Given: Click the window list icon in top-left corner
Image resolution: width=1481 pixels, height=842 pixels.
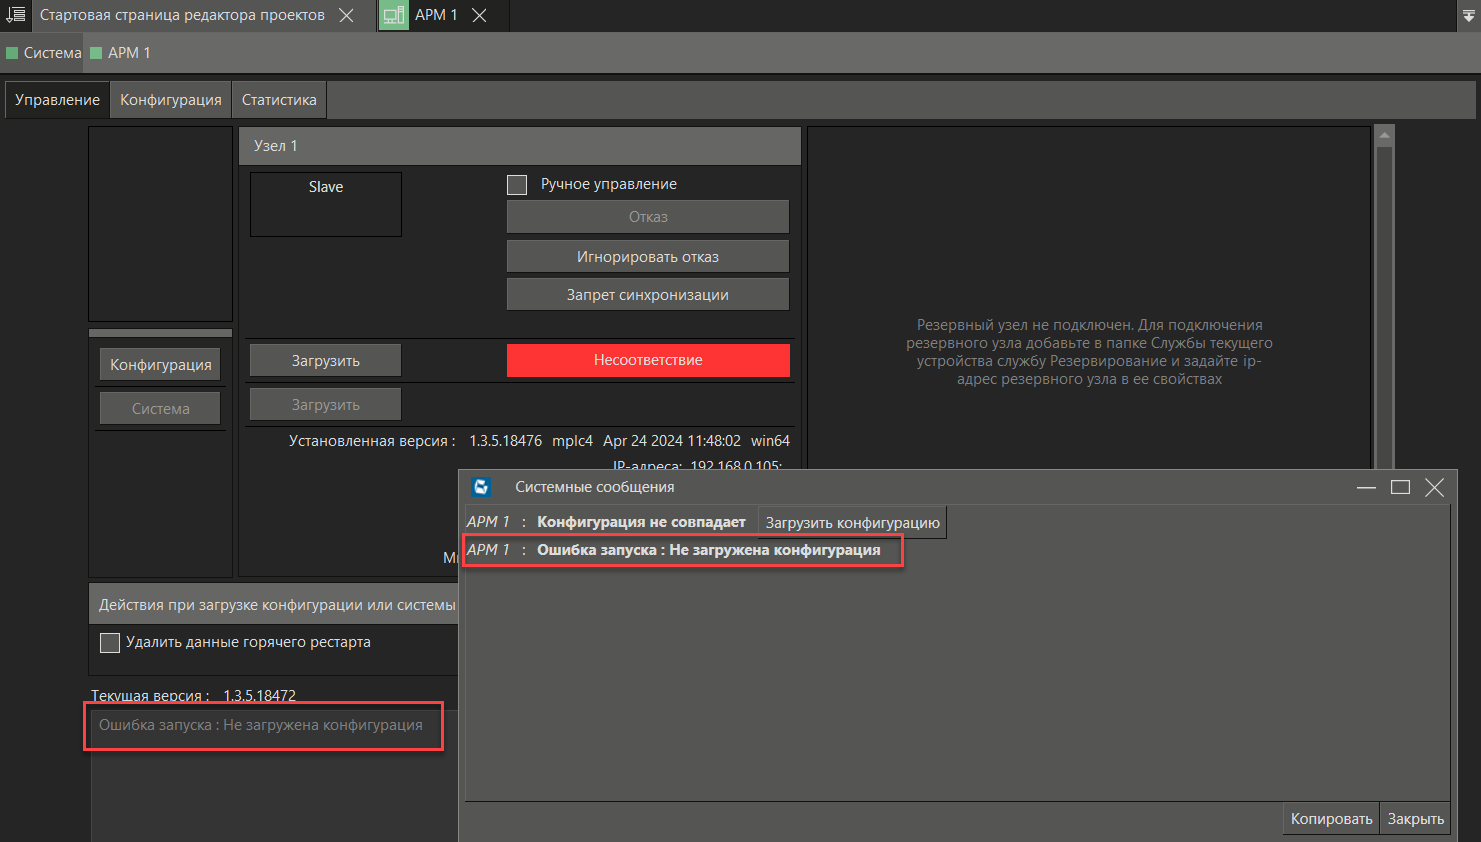Looking at the screenshot, I should pos(15,15).
